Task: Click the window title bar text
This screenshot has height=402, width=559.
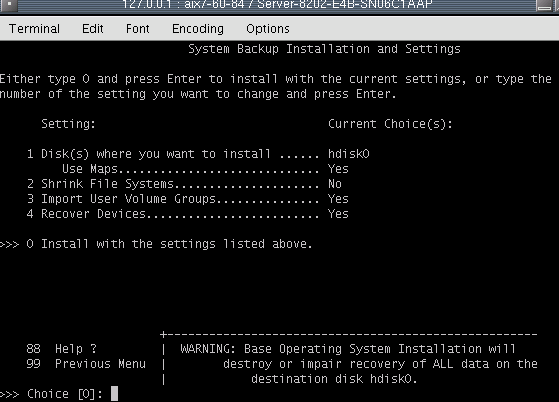Action: pos(277,5)
